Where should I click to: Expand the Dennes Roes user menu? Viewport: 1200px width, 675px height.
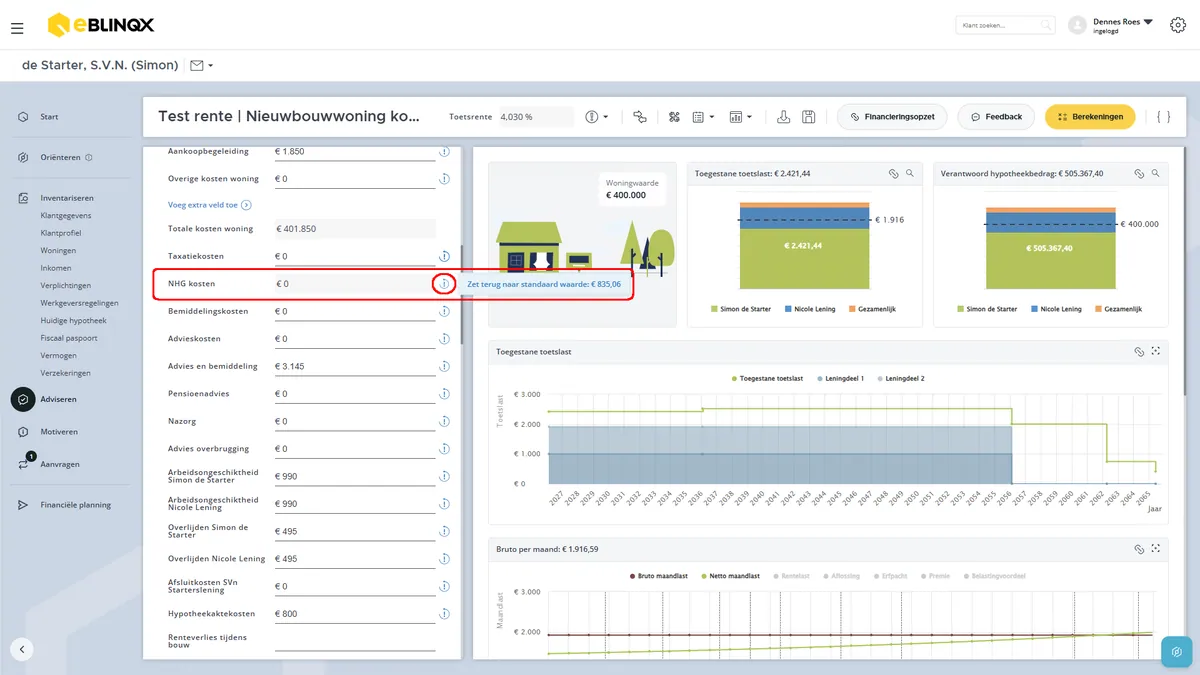(1123, 25)
